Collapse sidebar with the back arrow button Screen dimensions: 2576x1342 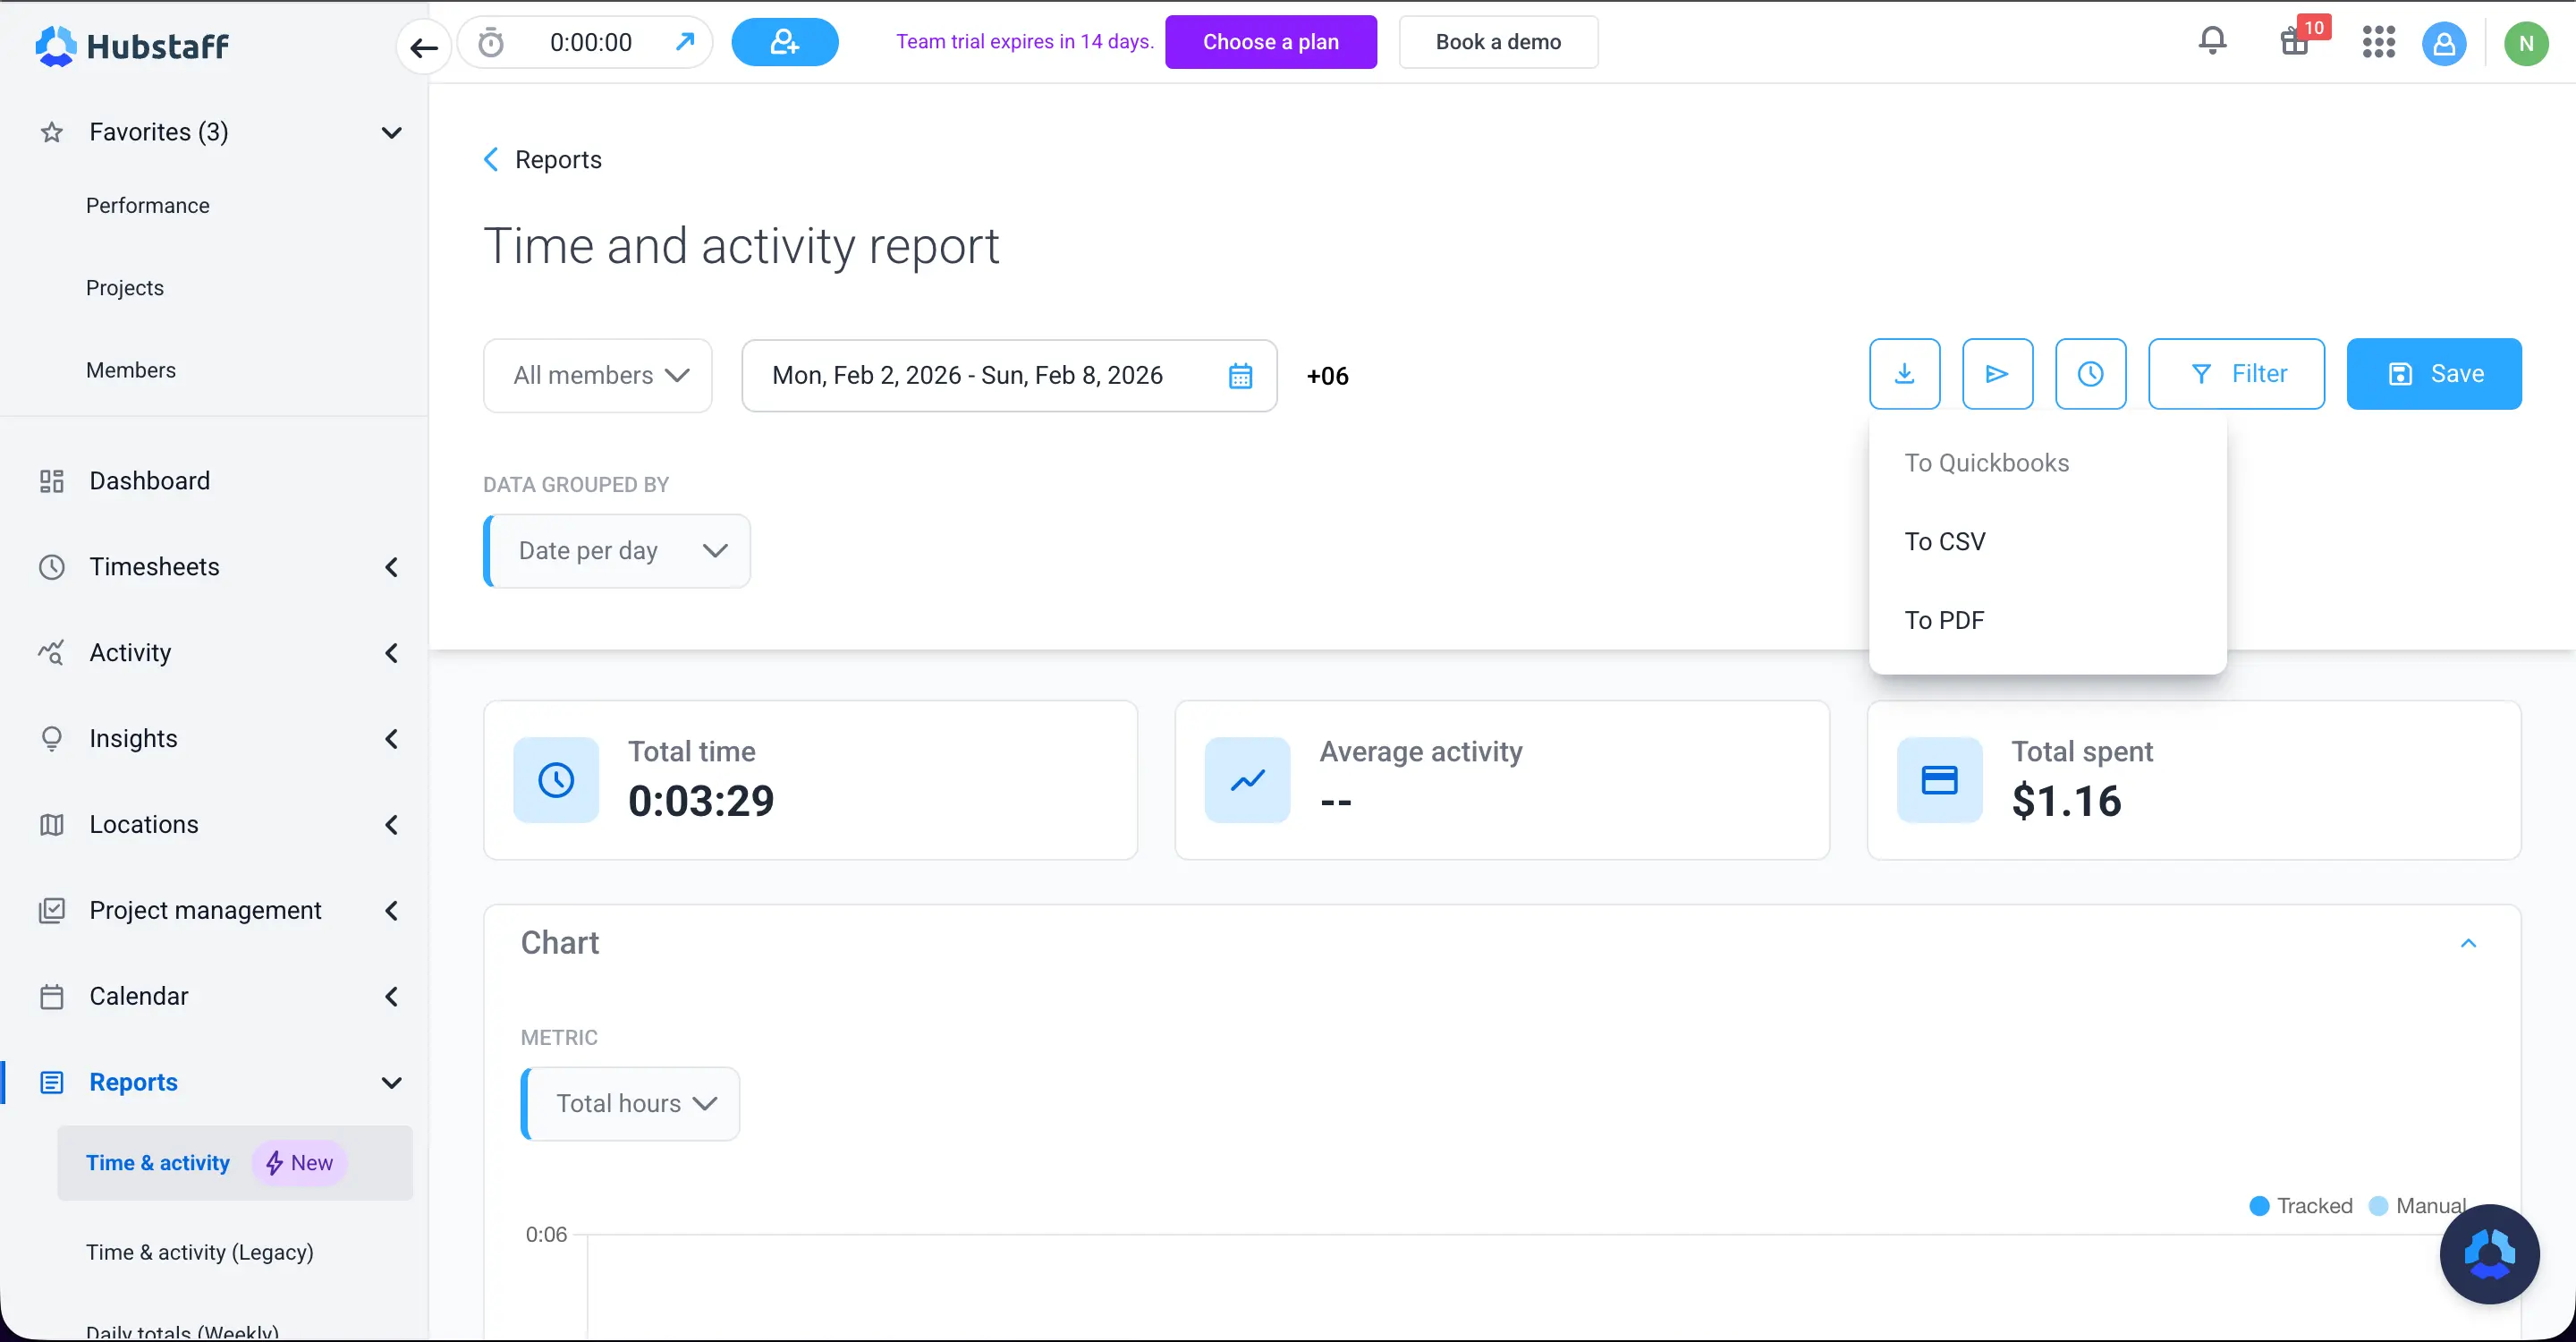click(424, 46)
